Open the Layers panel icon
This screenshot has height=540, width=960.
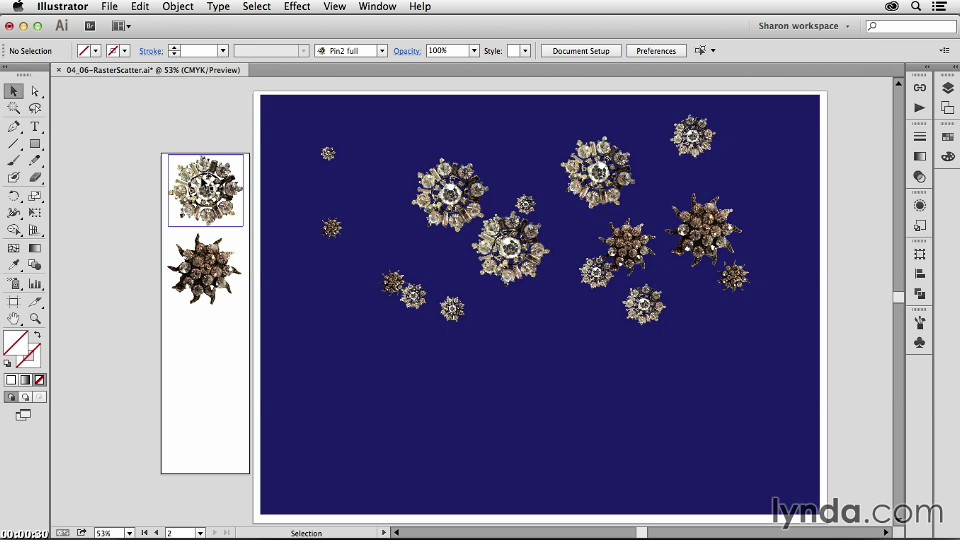click(x=948, y=88)
